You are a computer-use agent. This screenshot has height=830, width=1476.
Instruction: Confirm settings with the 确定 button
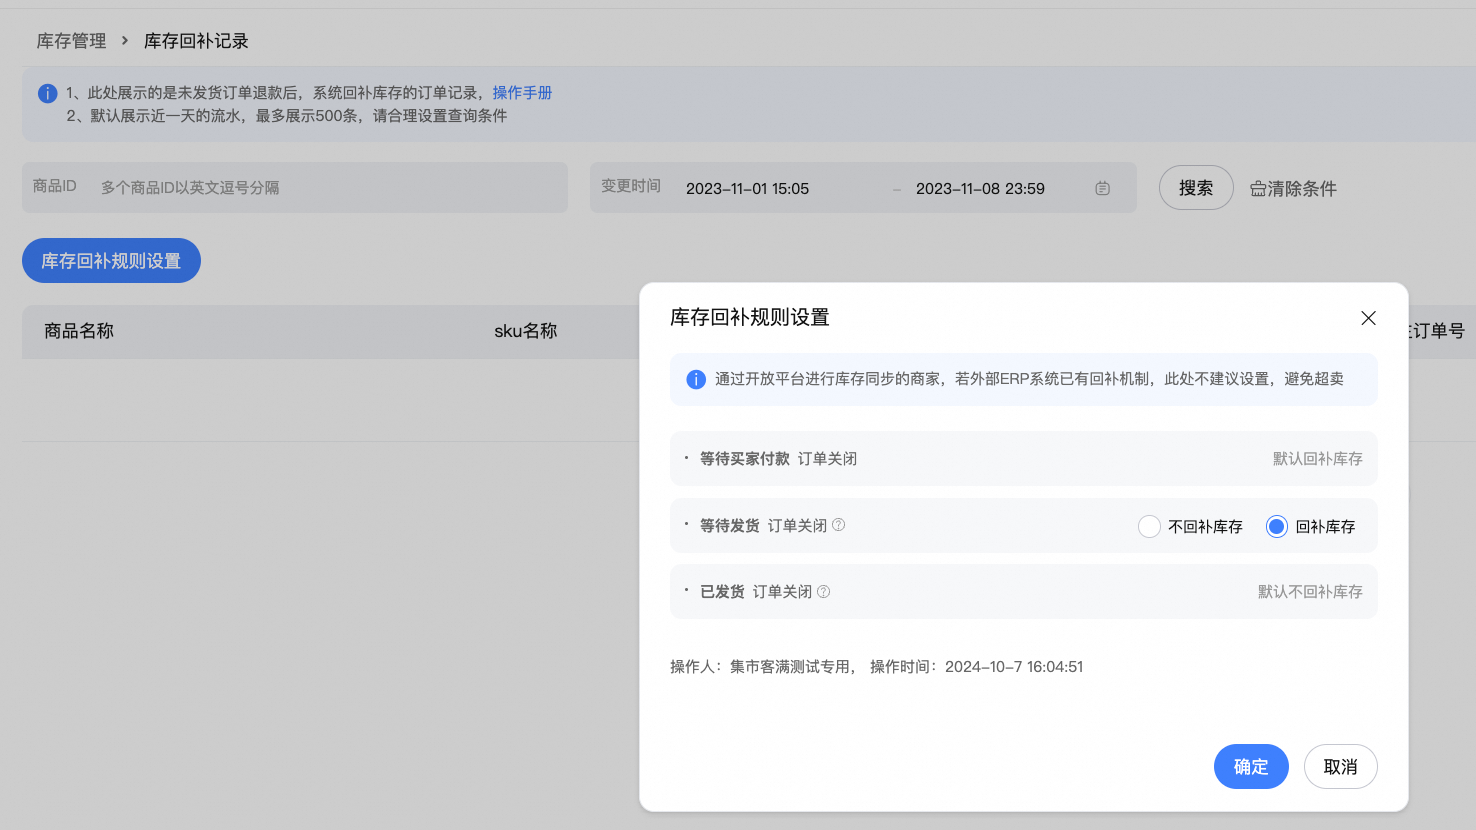[x=1251, y=767]
